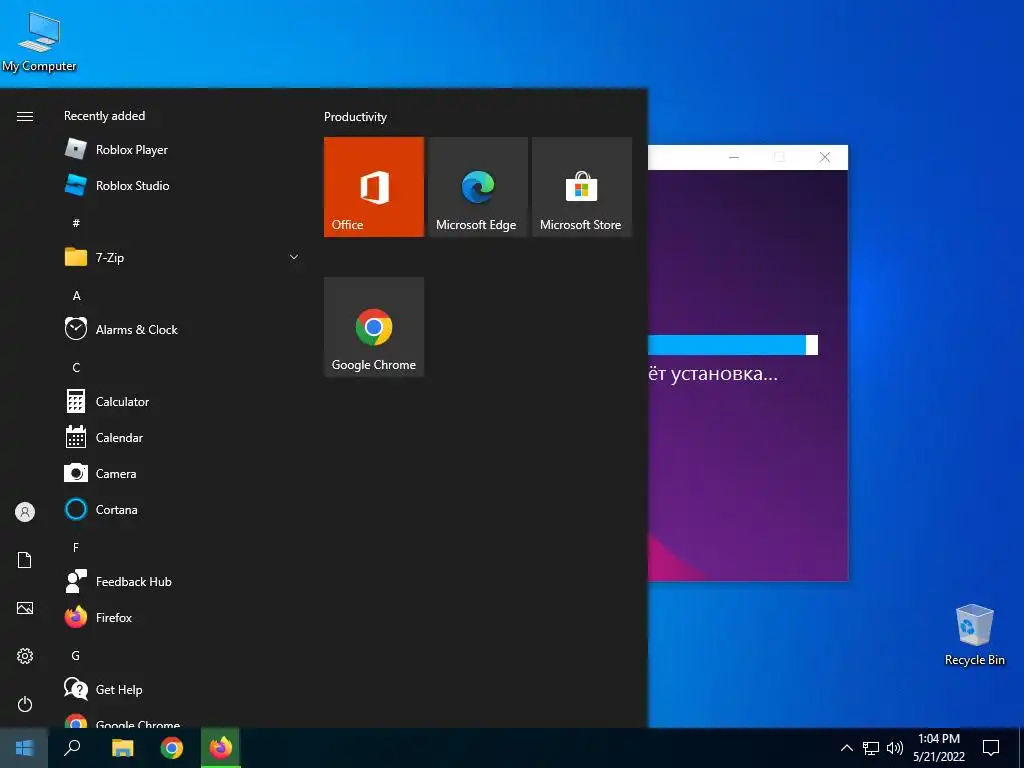Open taskbar Search magnifier
Screen dimensions: 1024x768
[72, 748]
